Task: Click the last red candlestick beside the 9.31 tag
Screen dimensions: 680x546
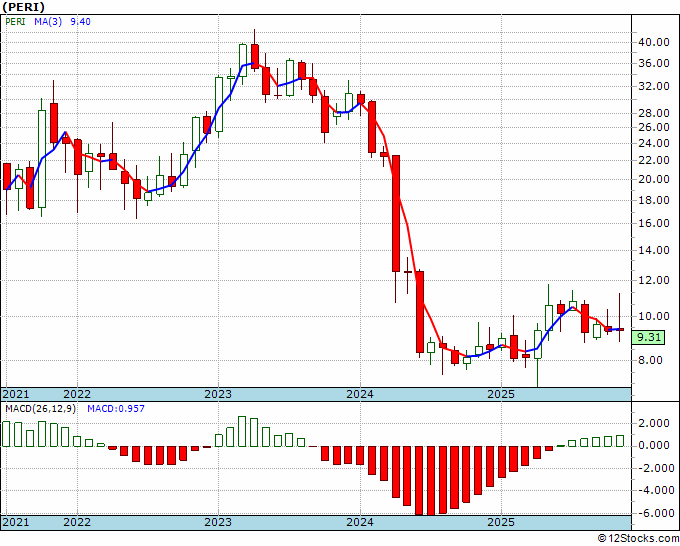Action: (619, 330)
